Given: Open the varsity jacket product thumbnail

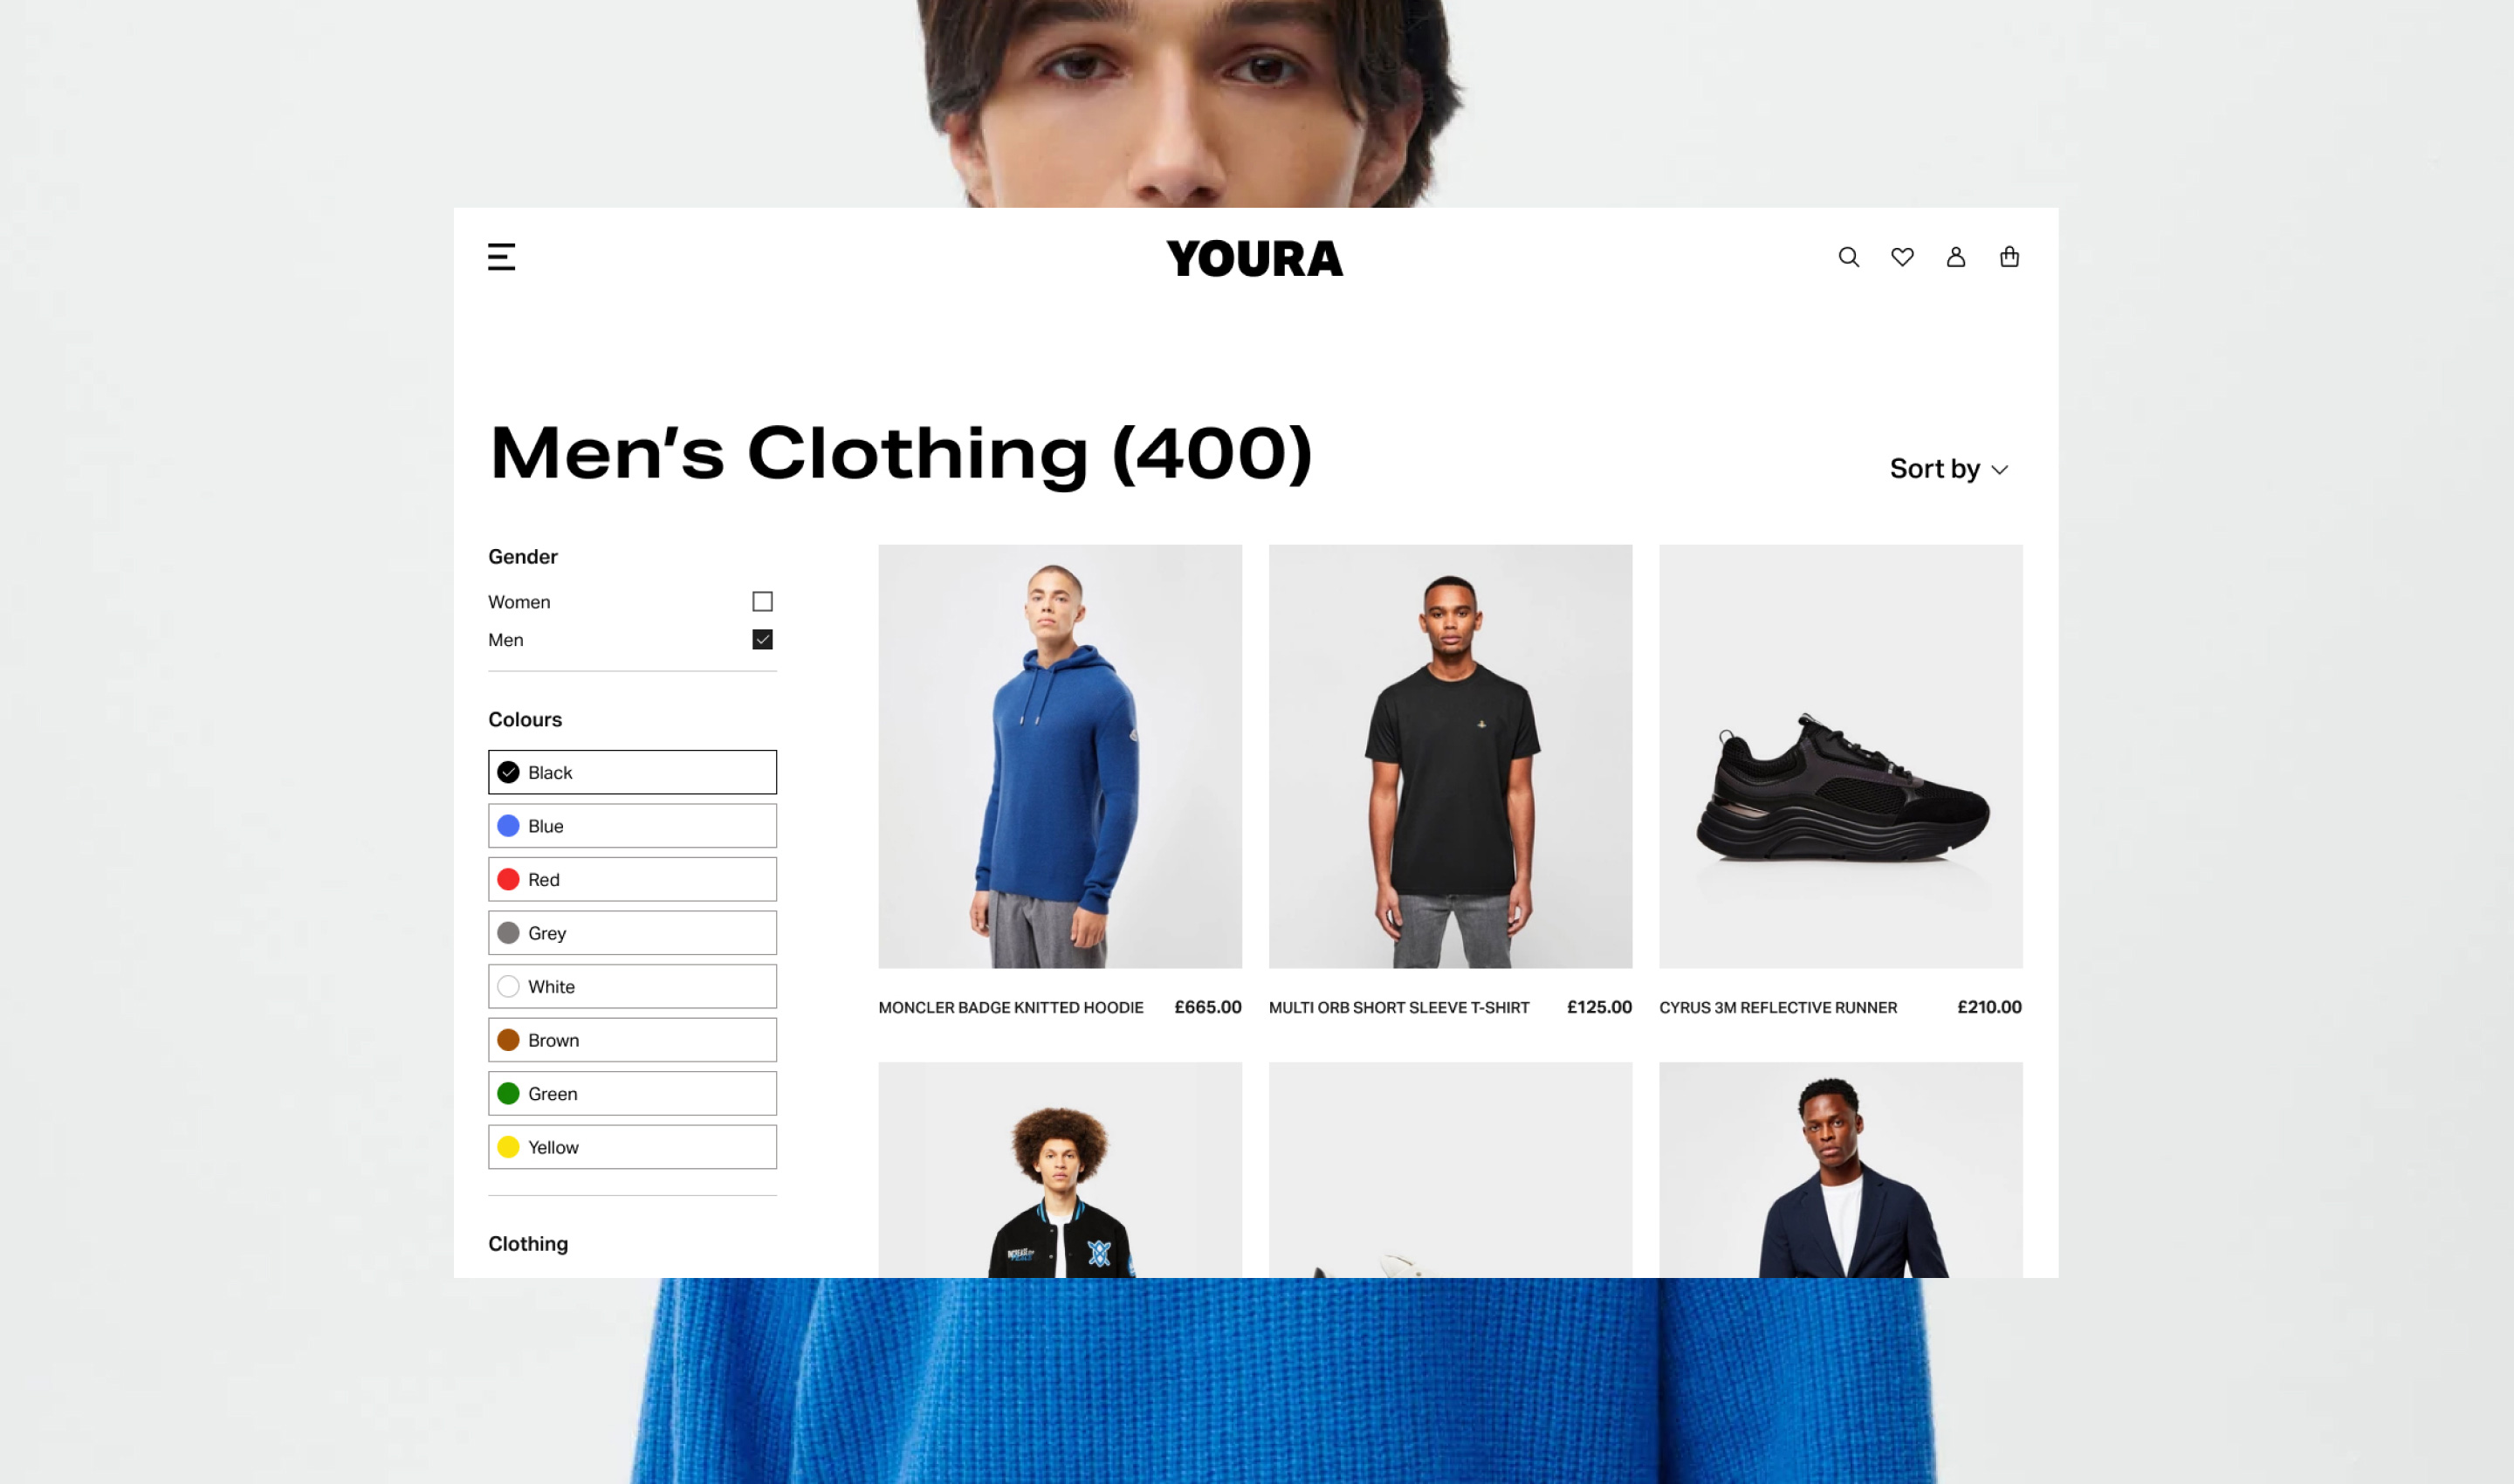Looking at the screenshot, I should [x=1060, y=1170].
